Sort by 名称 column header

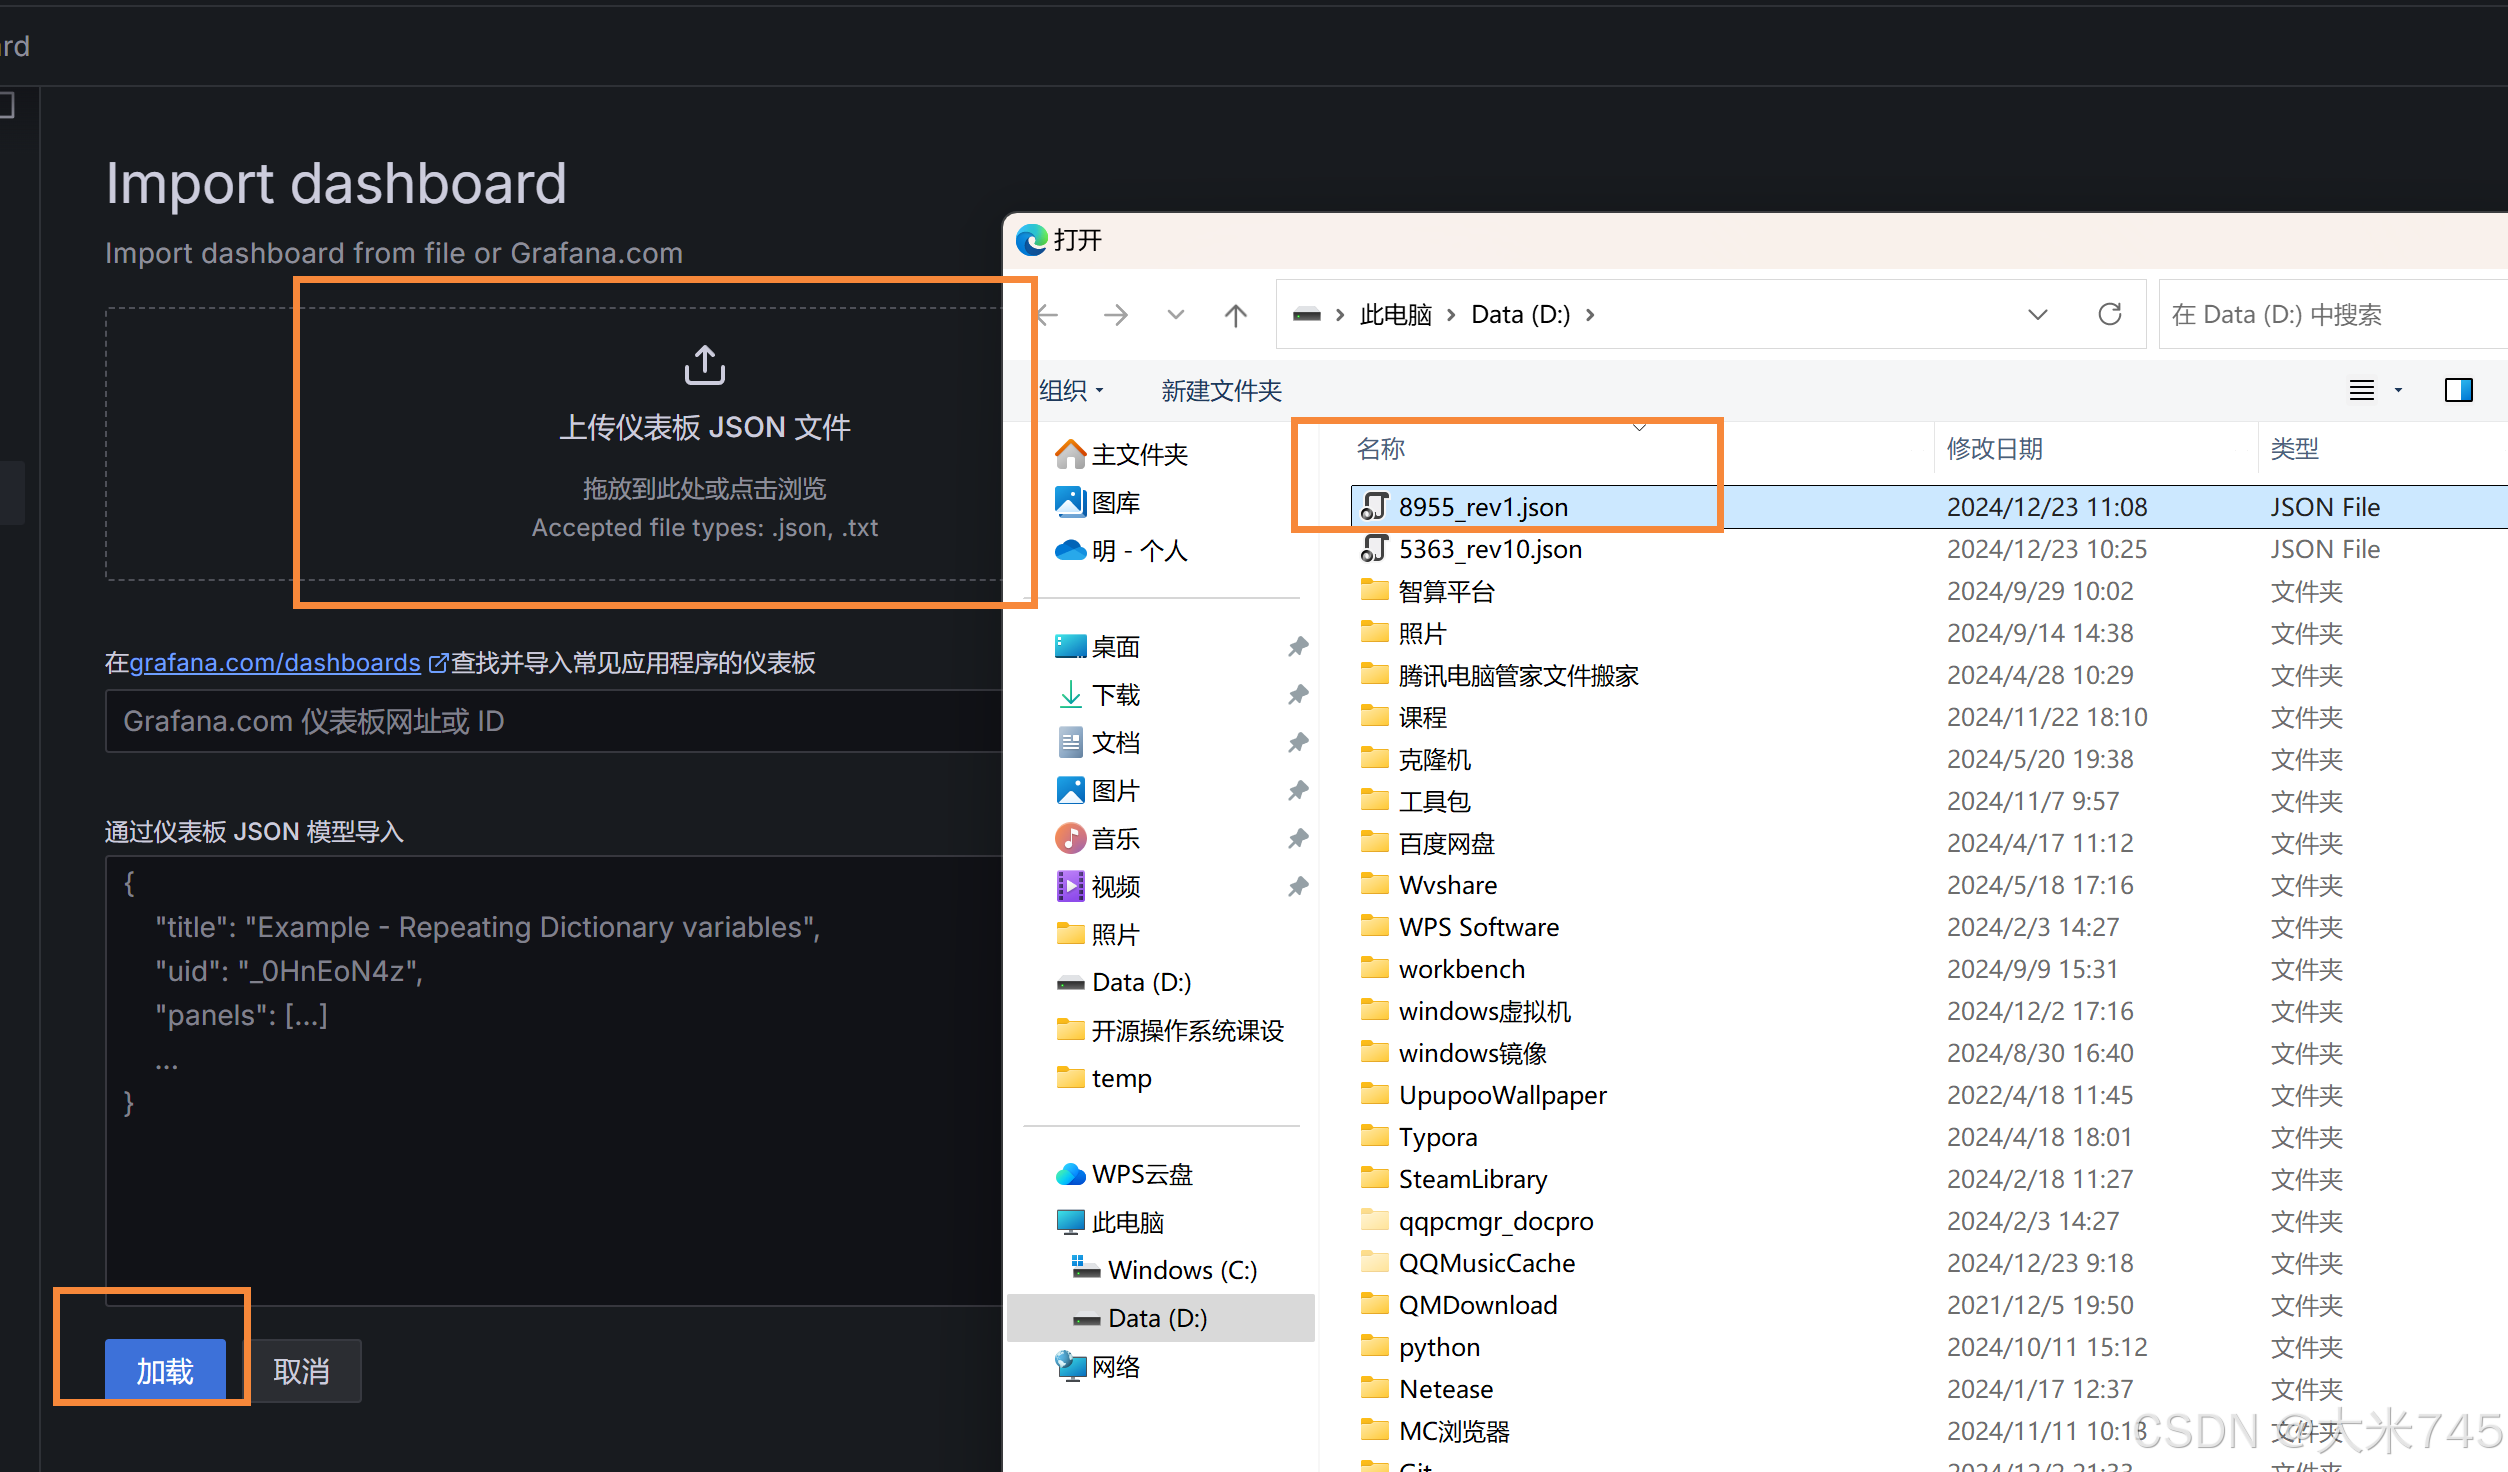(1380, 449)
